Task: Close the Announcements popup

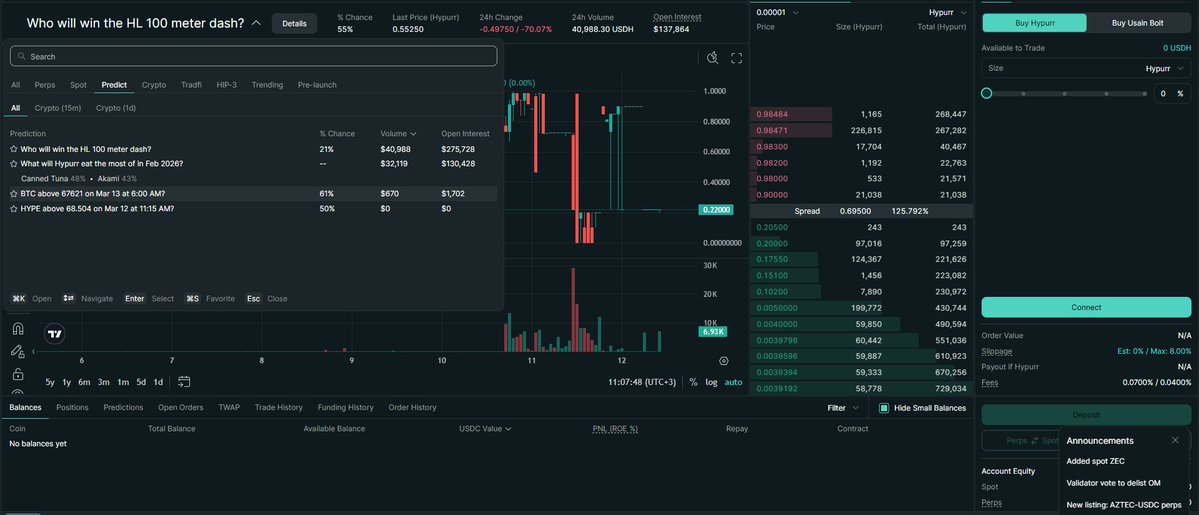Action: click(x=1175, y=440)
